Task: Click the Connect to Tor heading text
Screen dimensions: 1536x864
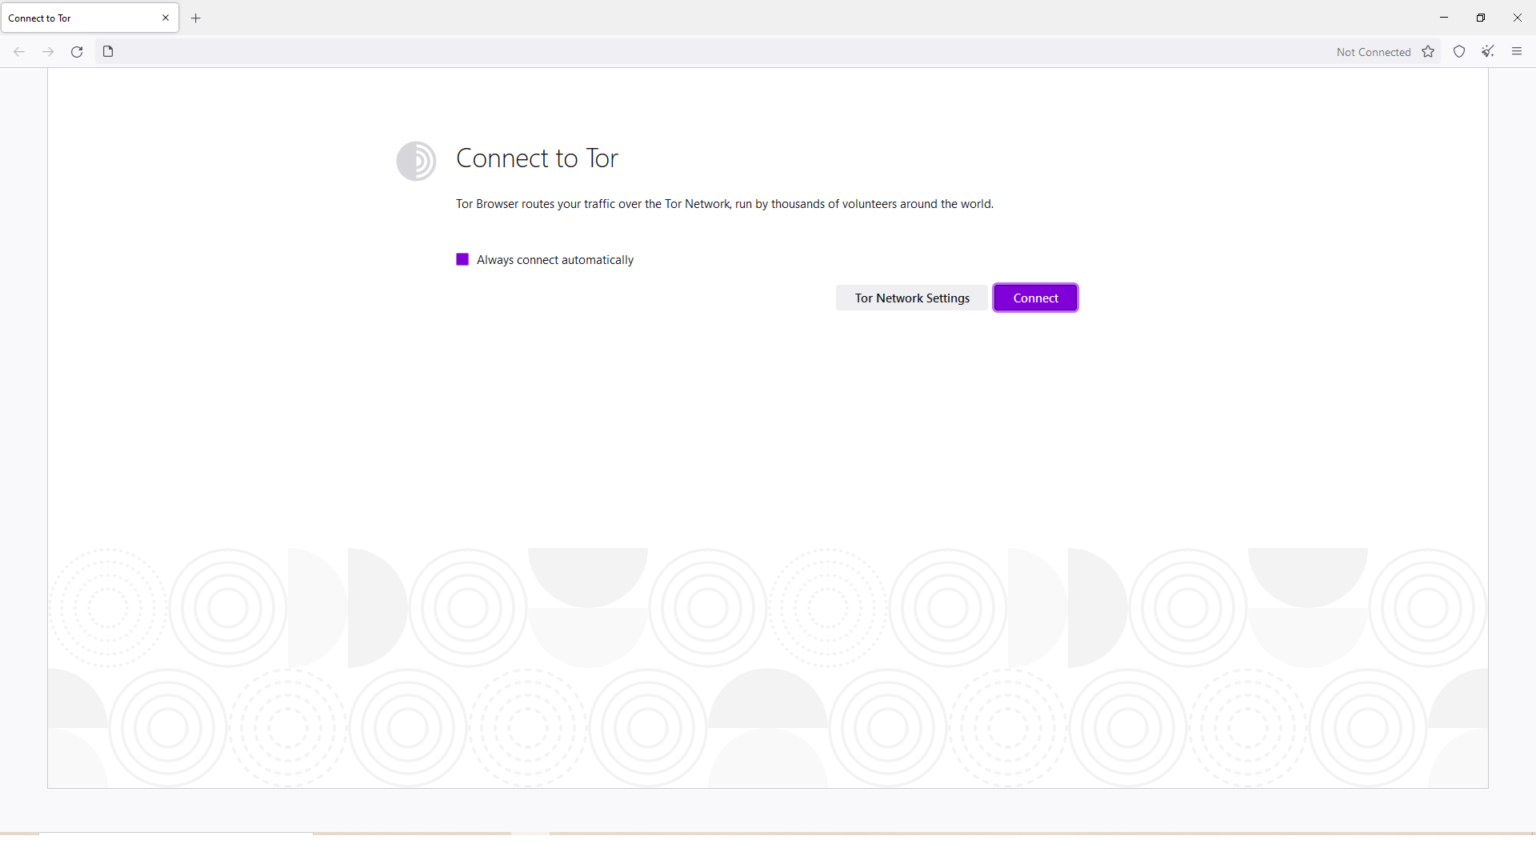Action: pos(537,158)
